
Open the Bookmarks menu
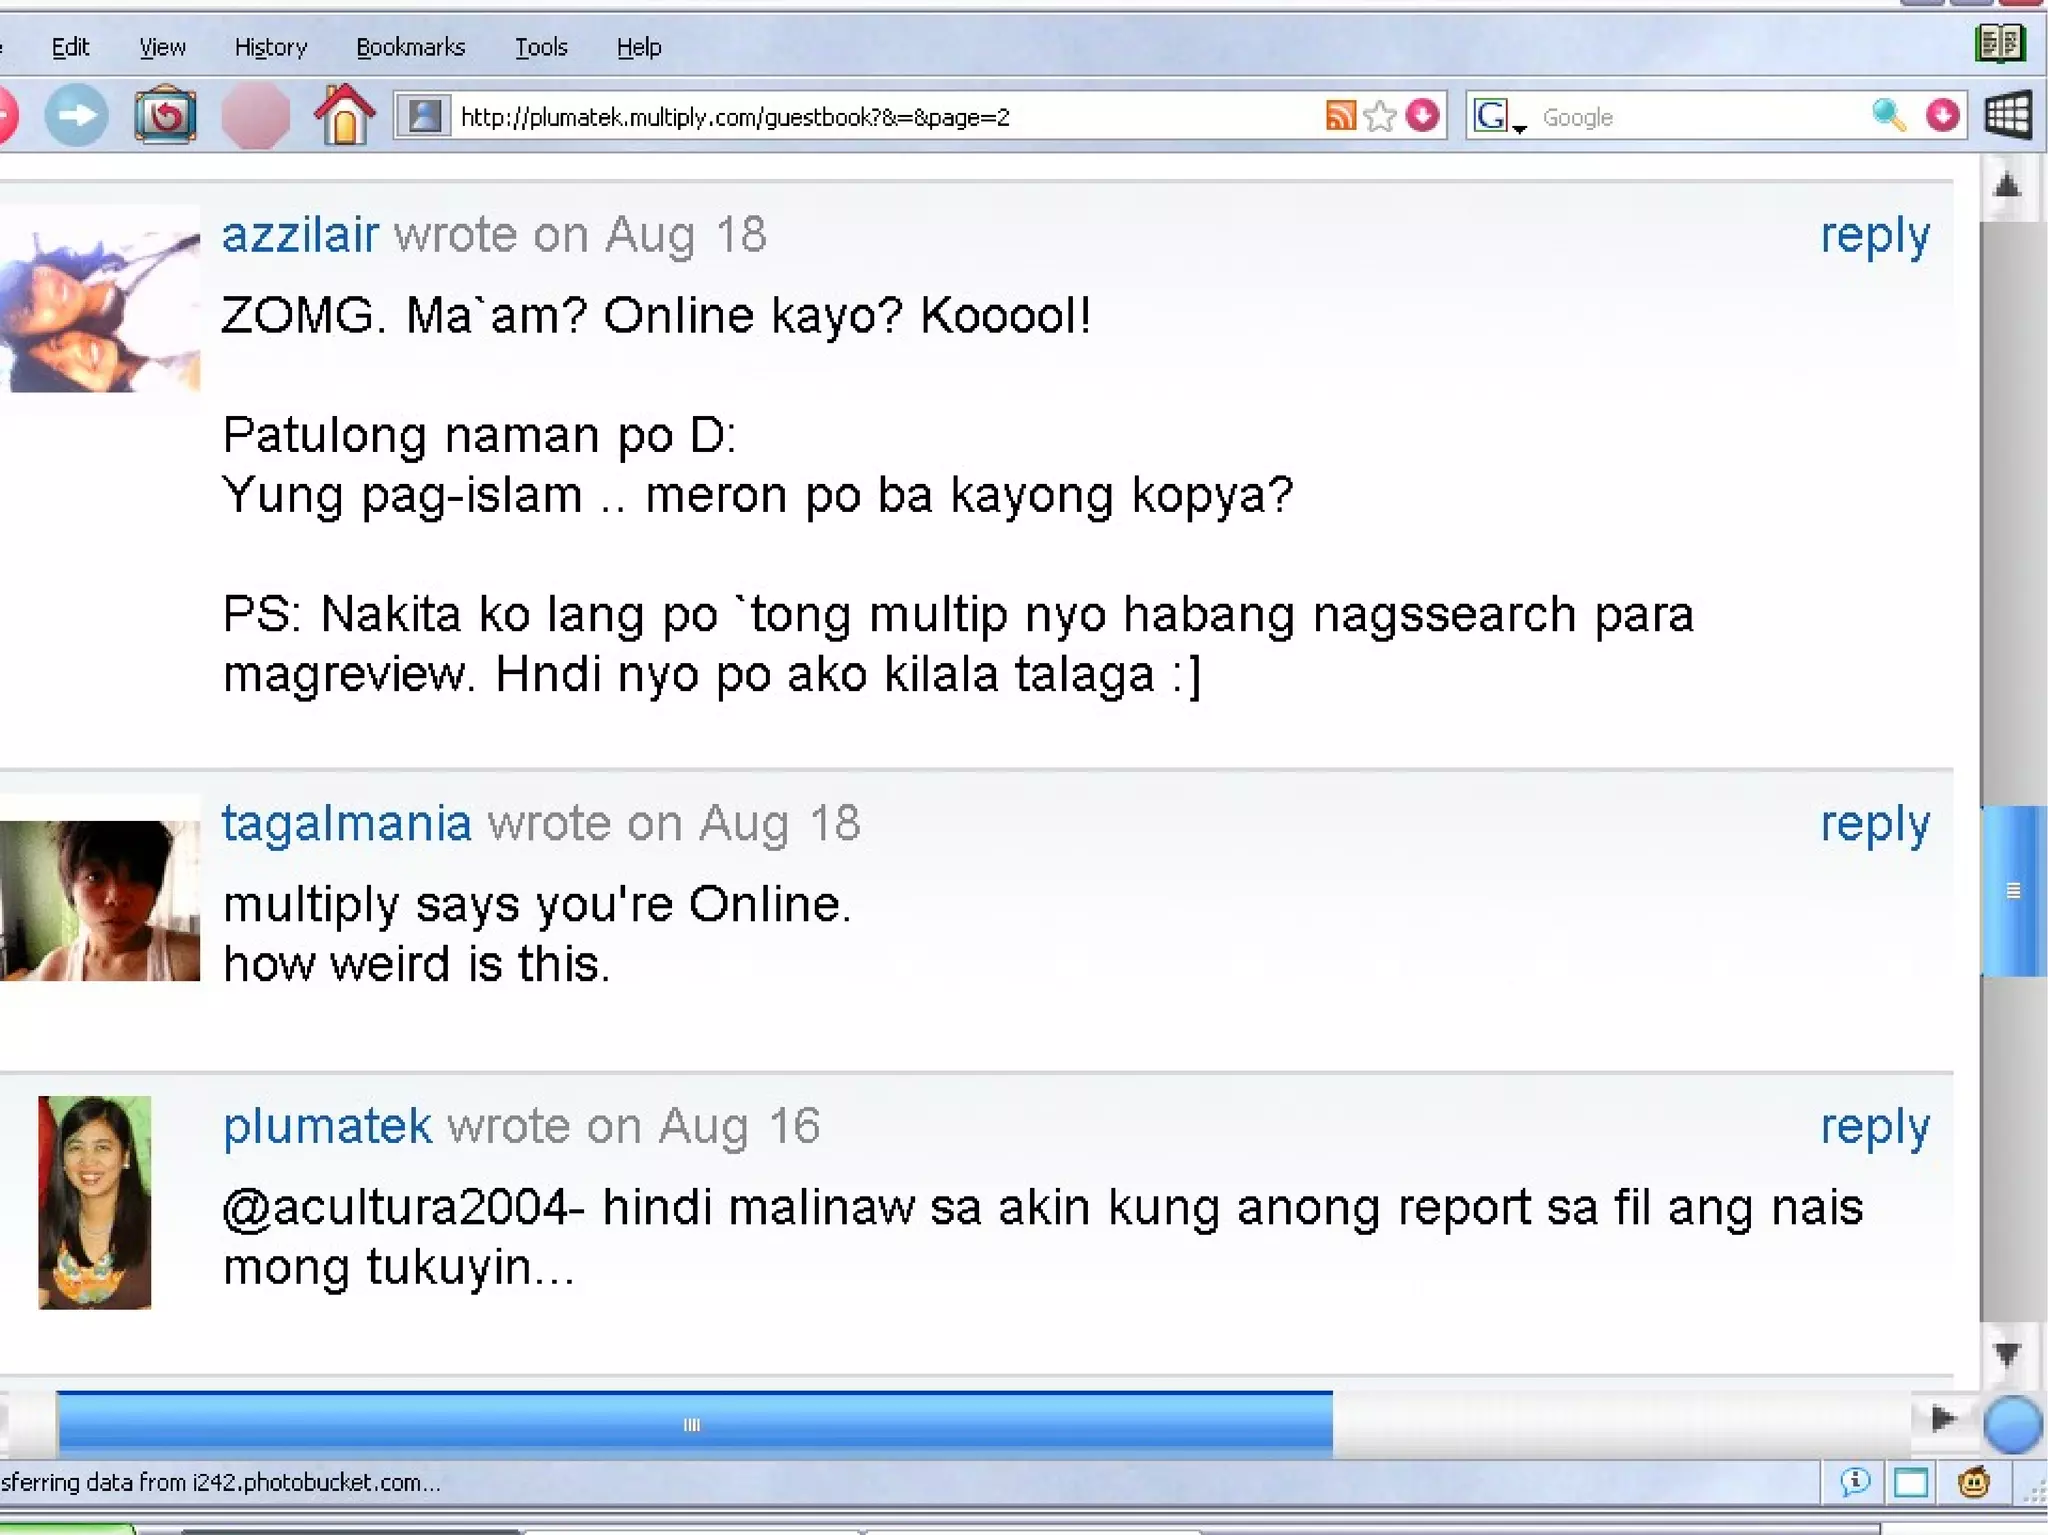pos(410,47)
